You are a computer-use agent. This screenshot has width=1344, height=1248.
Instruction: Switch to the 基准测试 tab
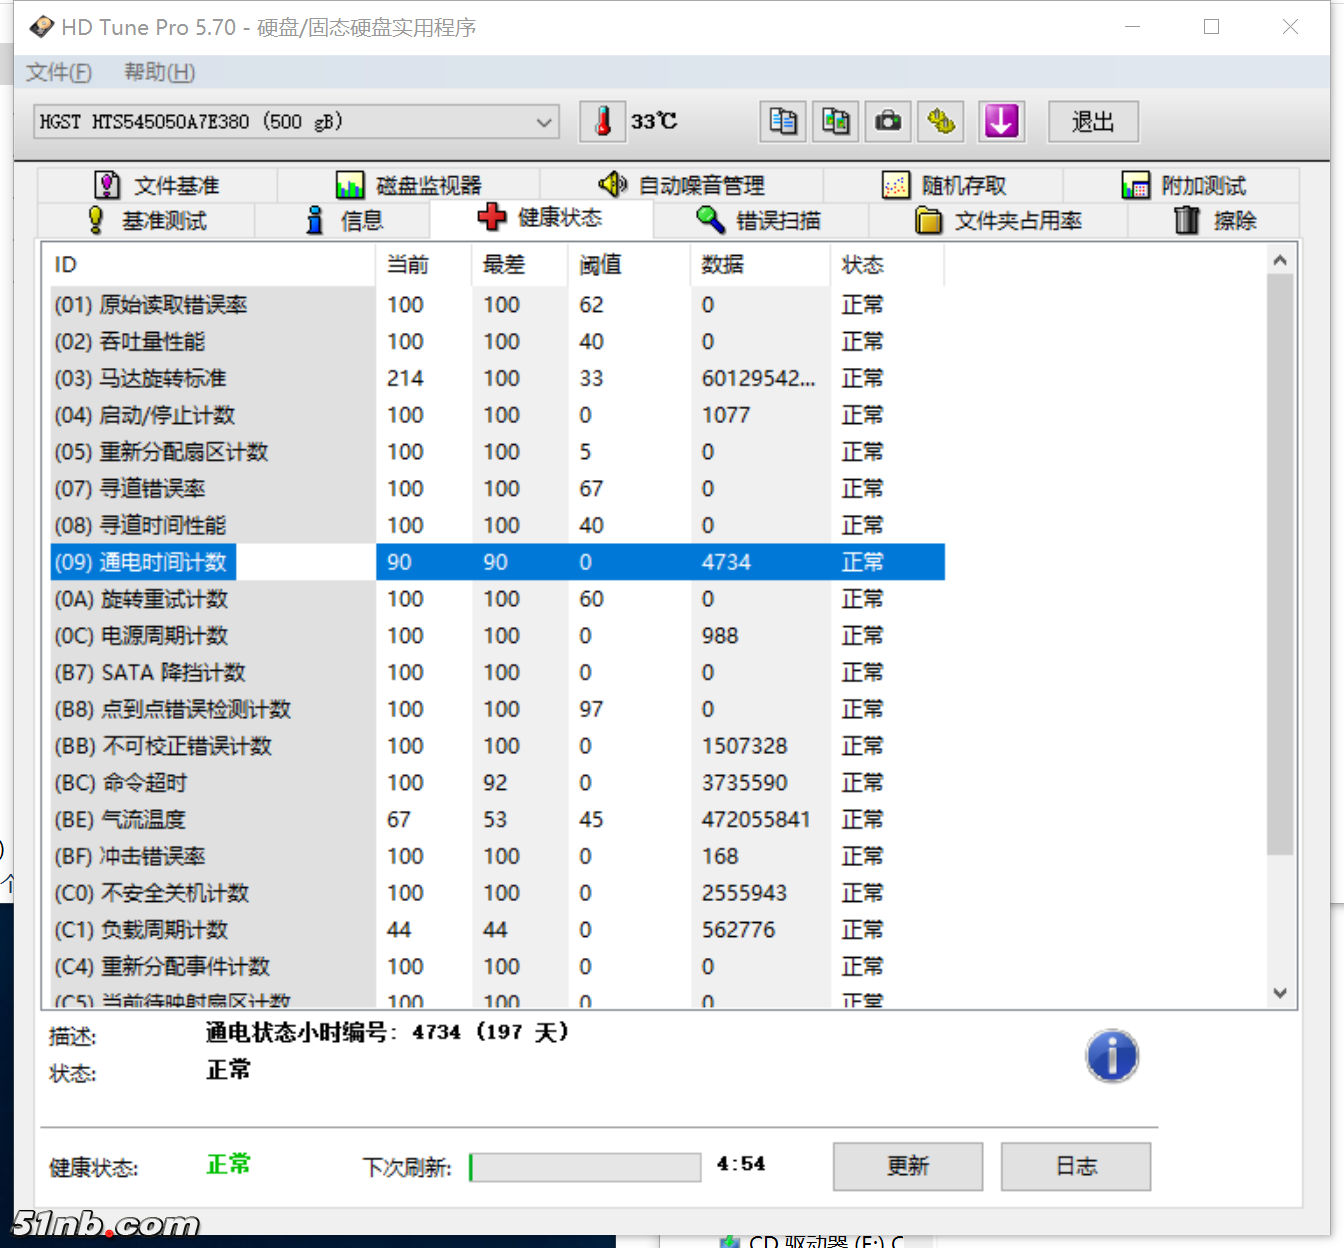click(x=147, y=221)
